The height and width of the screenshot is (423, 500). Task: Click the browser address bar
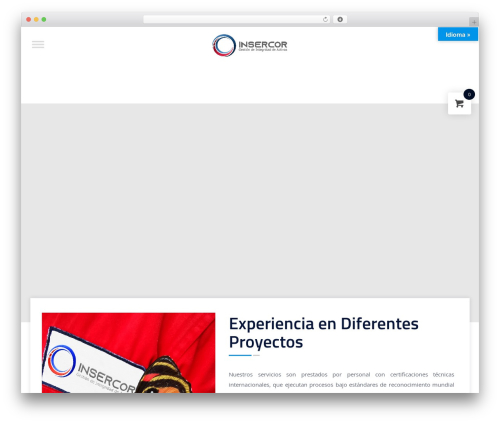click(x=236, y=20)
